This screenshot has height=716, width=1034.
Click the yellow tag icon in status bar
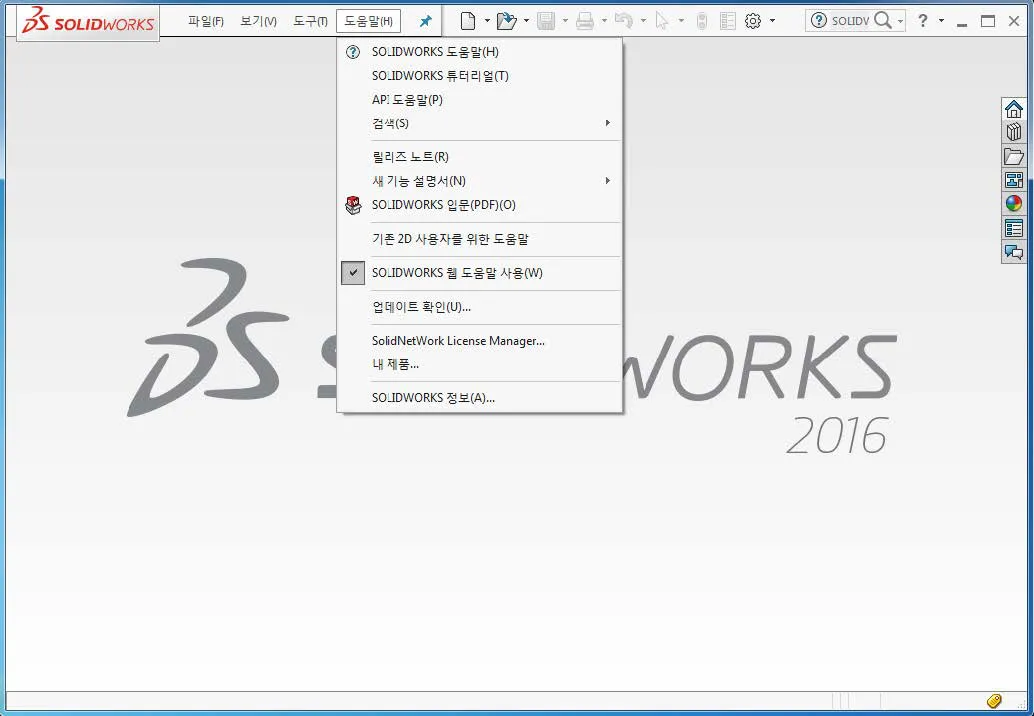pyautogui.click(x=994, y=701)
